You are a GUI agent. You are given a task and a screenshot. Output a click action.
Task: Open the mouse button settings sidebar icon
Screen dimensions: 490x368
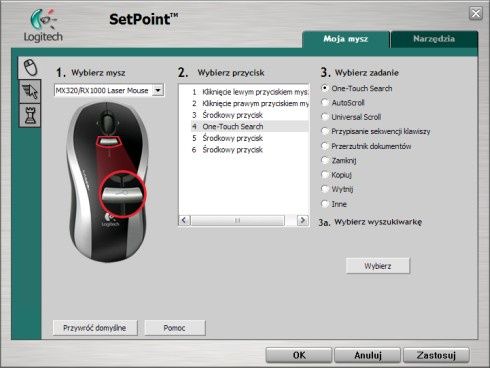pos(30,67)
